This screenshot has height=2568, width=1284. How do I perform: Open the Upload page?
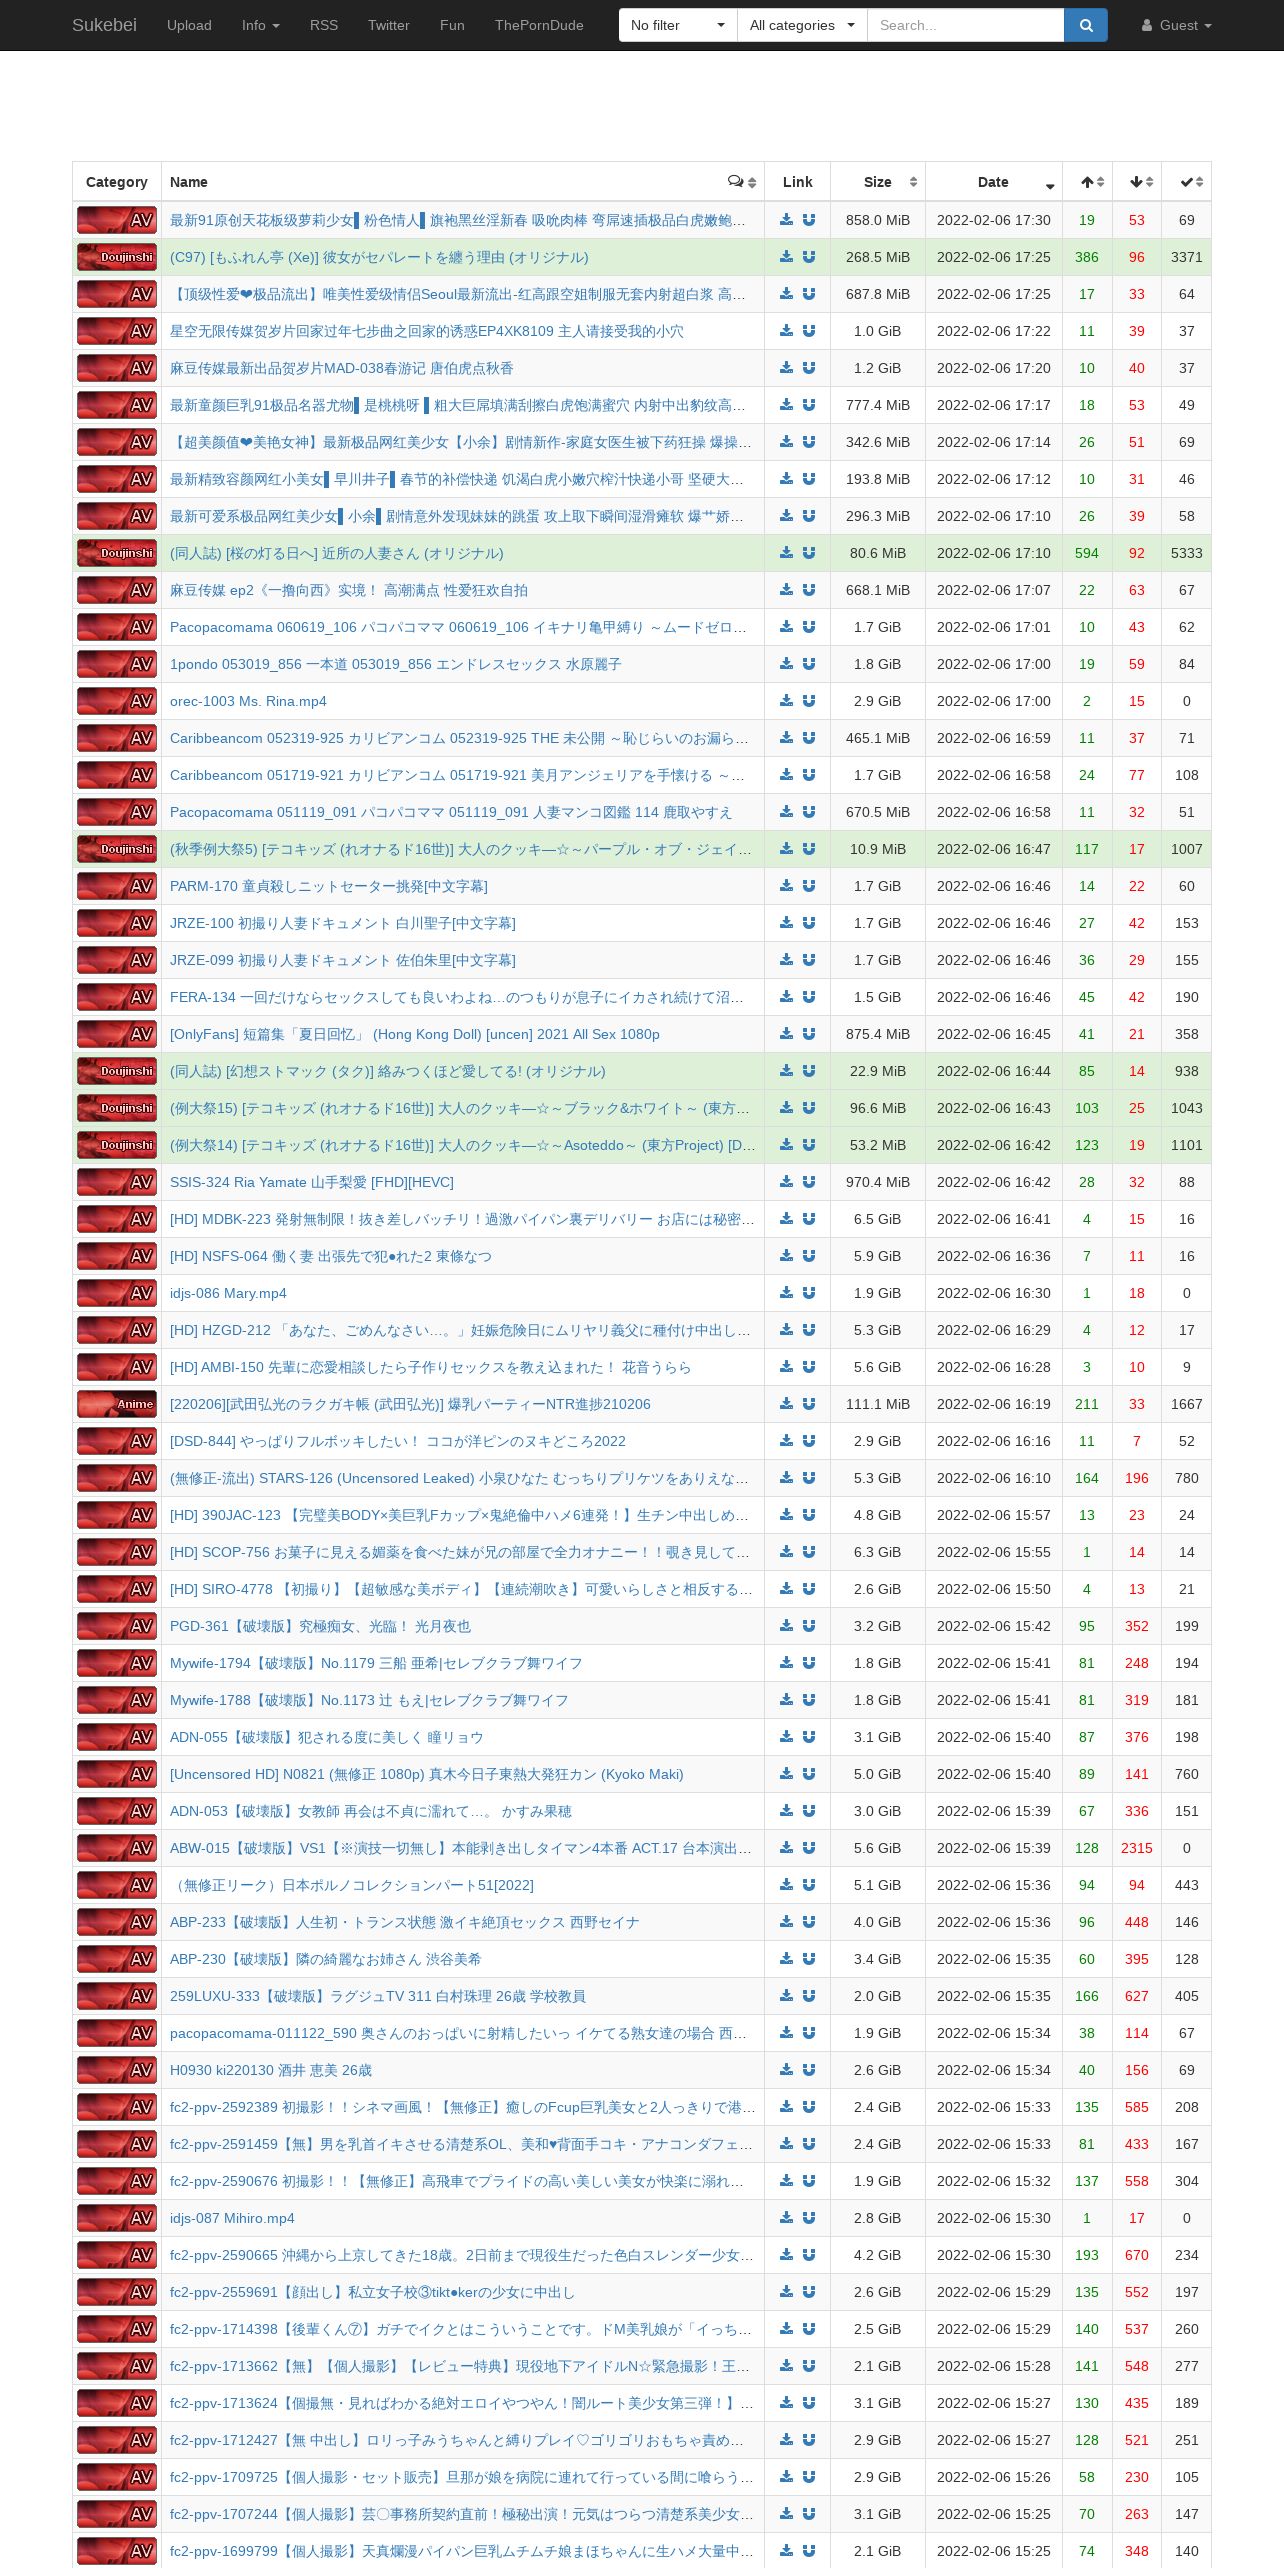coord(189,25)
